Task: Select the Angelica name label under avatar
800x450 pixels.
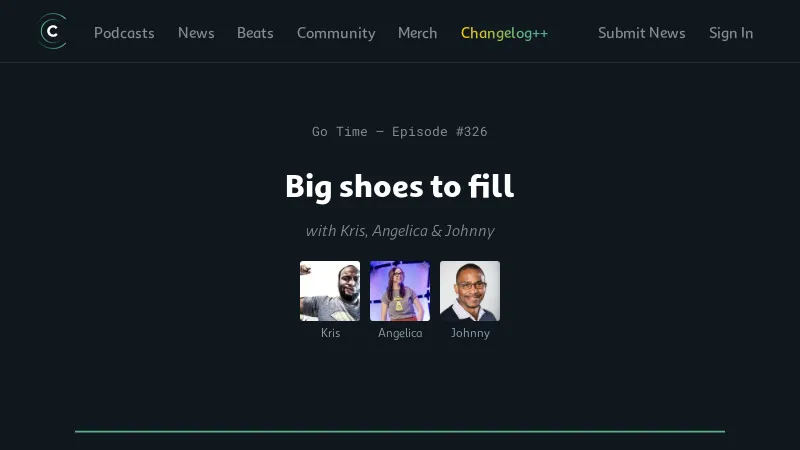Action: 400,333
